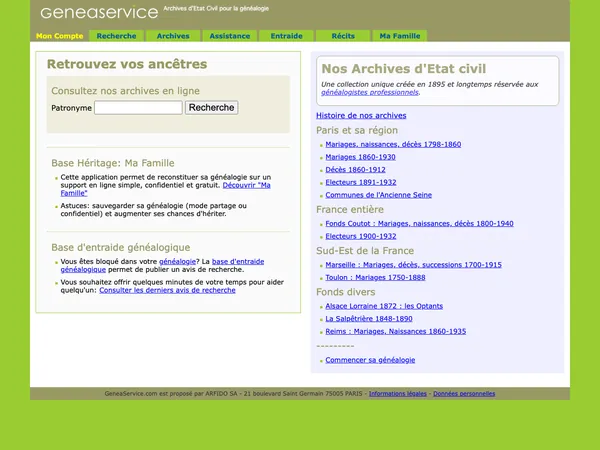Screen dimensions: 600x450
Task: Open Communes de l'Ancienne Seine link
Action: (x=378, y=195)
